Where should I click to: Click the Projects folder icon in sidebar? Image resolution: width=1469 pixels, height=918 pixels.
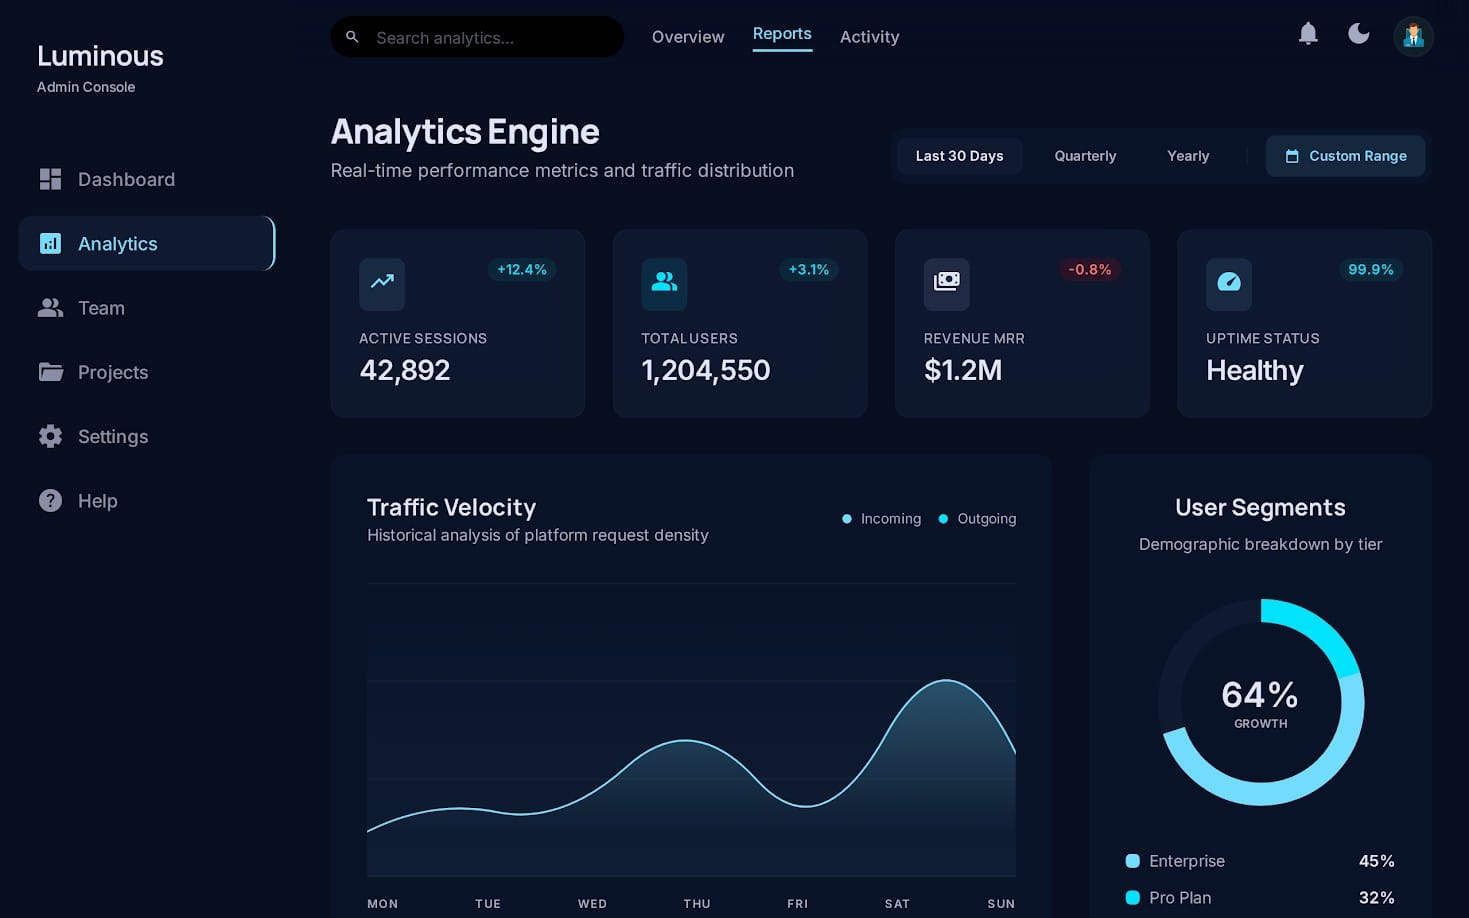pyautogui.click(x=50, y=372)
